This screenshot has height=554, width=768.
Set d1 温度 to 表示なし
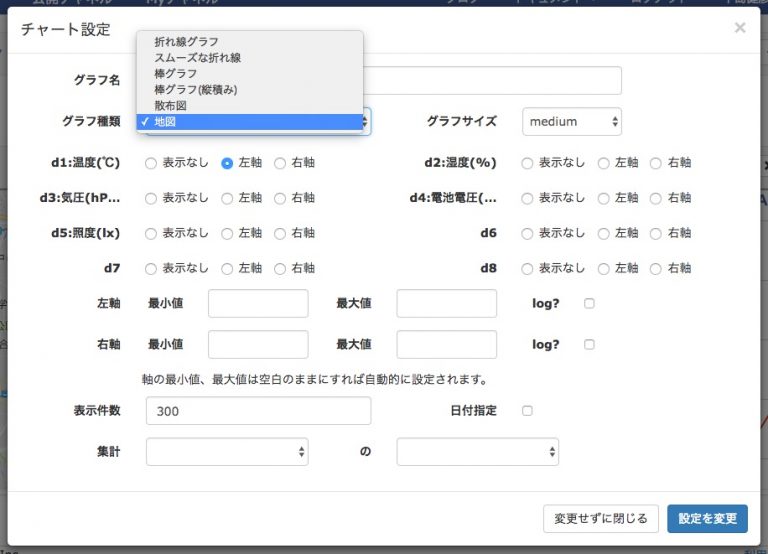pyautogui.click(x=152, y=163)
